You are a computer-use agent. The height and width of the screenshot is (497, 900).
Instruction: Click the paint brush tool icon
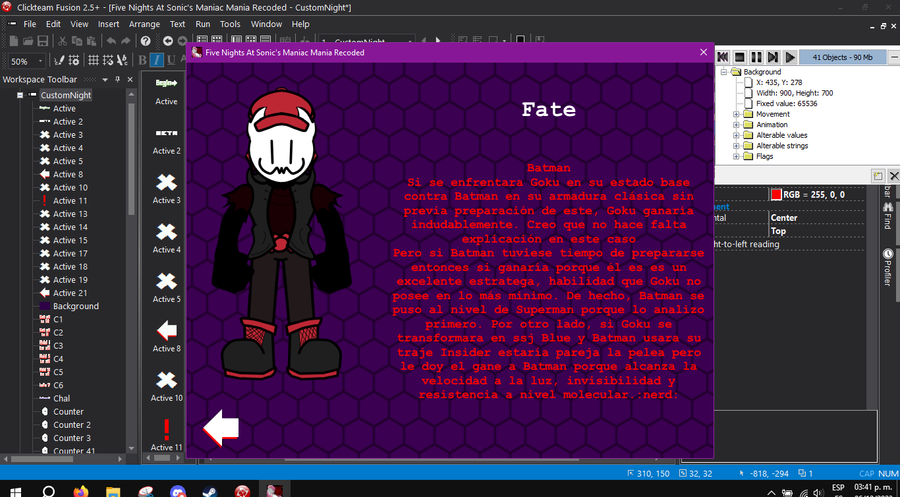59,60
